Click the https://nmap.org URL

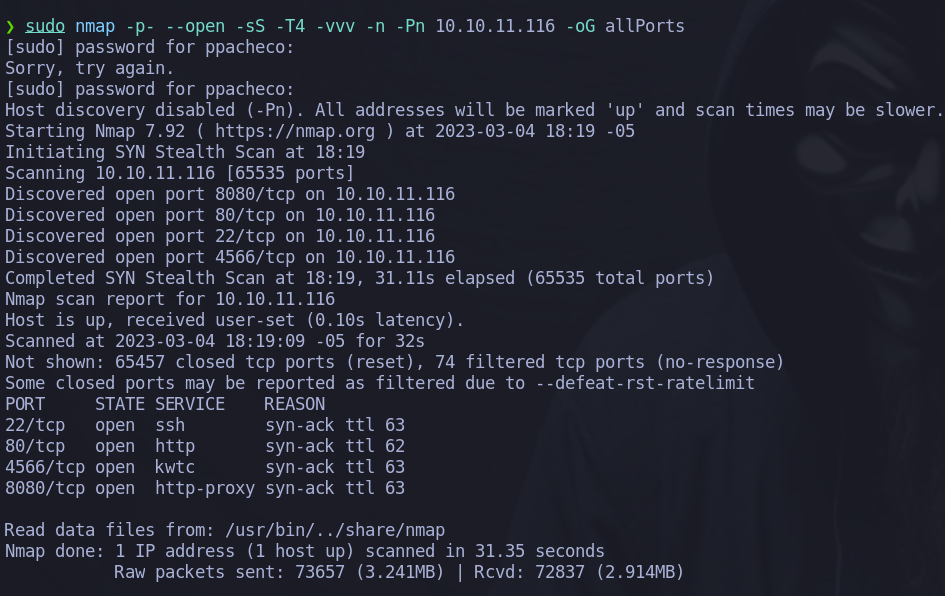(x=295, y=131)
